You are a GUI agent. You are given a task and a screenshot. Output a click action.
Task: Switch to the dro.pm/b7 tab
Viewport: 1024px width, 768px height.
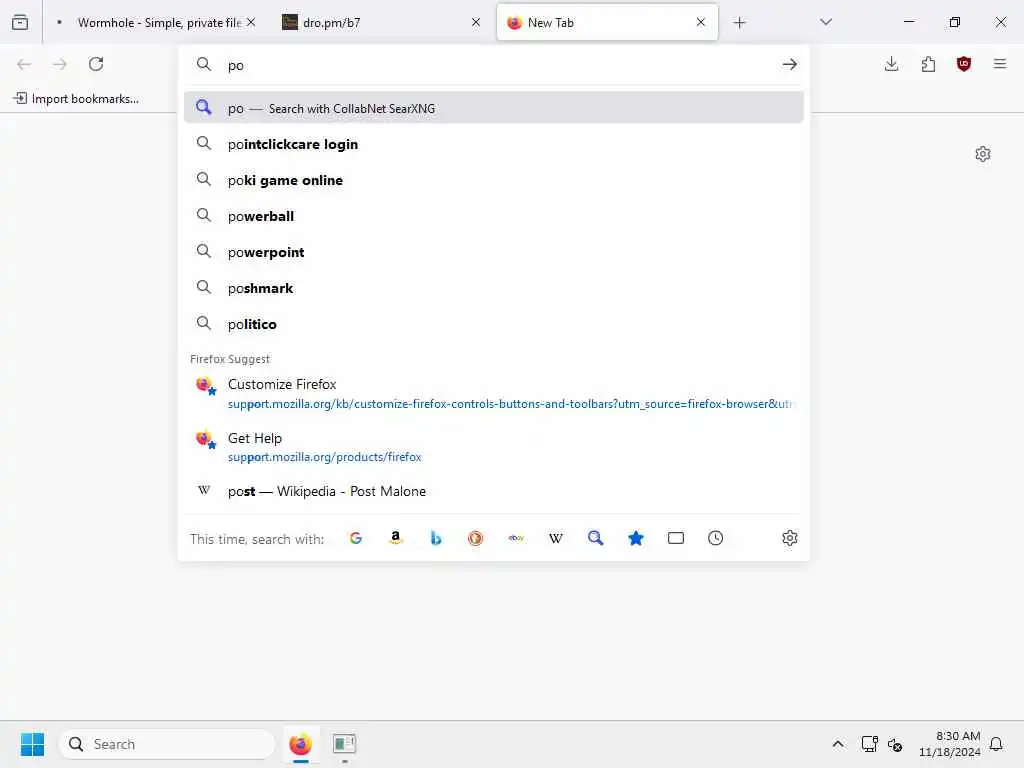pos(382,22)
